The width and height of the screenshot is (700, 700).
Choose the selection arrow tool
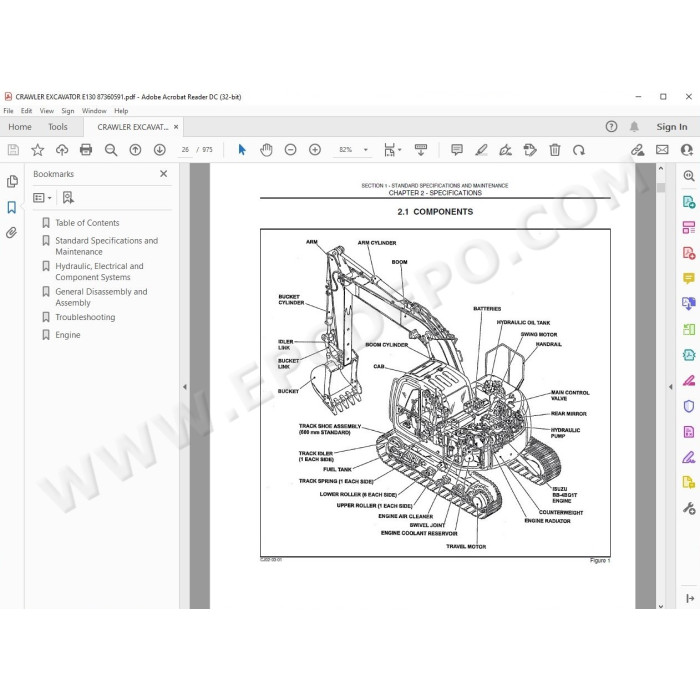[x=242, y=150]
